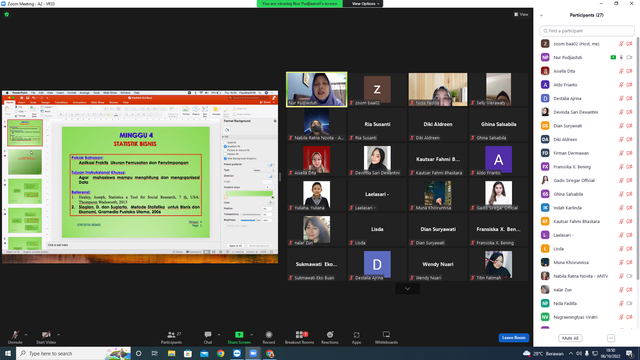Click the active Zoom taskbar icon
640x360 pixels.
point(253,353)
